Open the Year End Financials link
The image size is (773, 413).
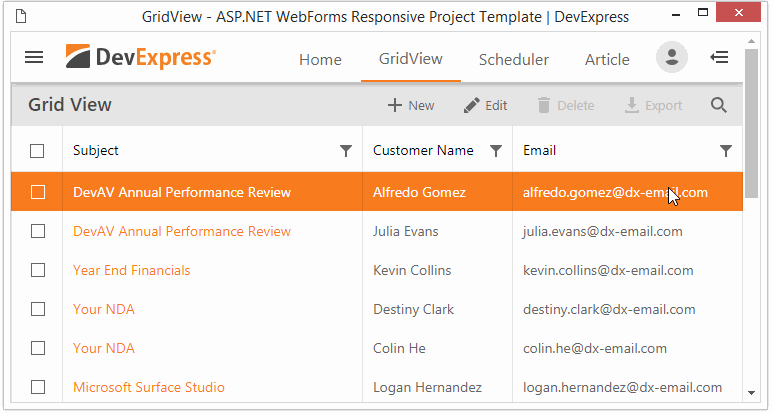(131, 270)
